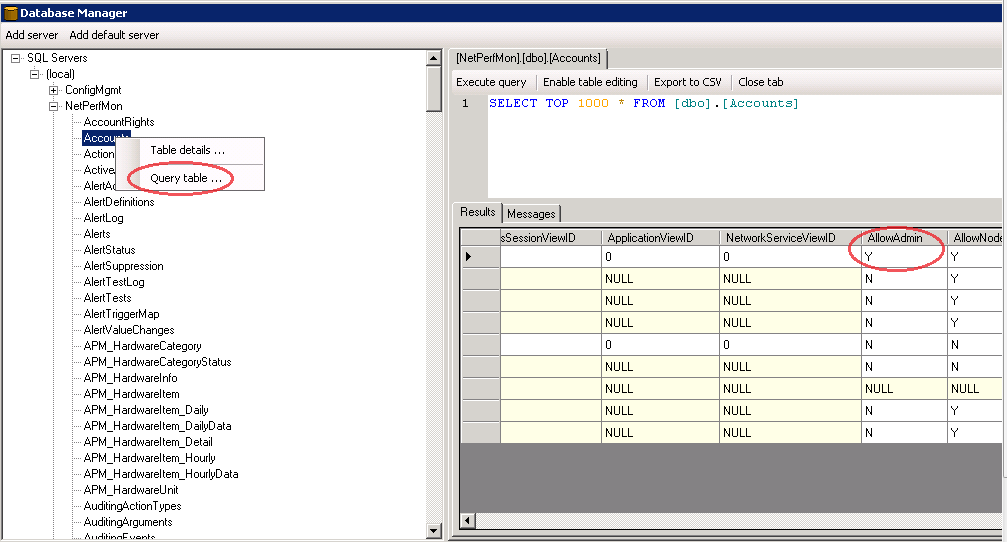Collapse the SQL Servers tree node
This screenshot has width=1007, height=542.
click(x=16, y=58)
